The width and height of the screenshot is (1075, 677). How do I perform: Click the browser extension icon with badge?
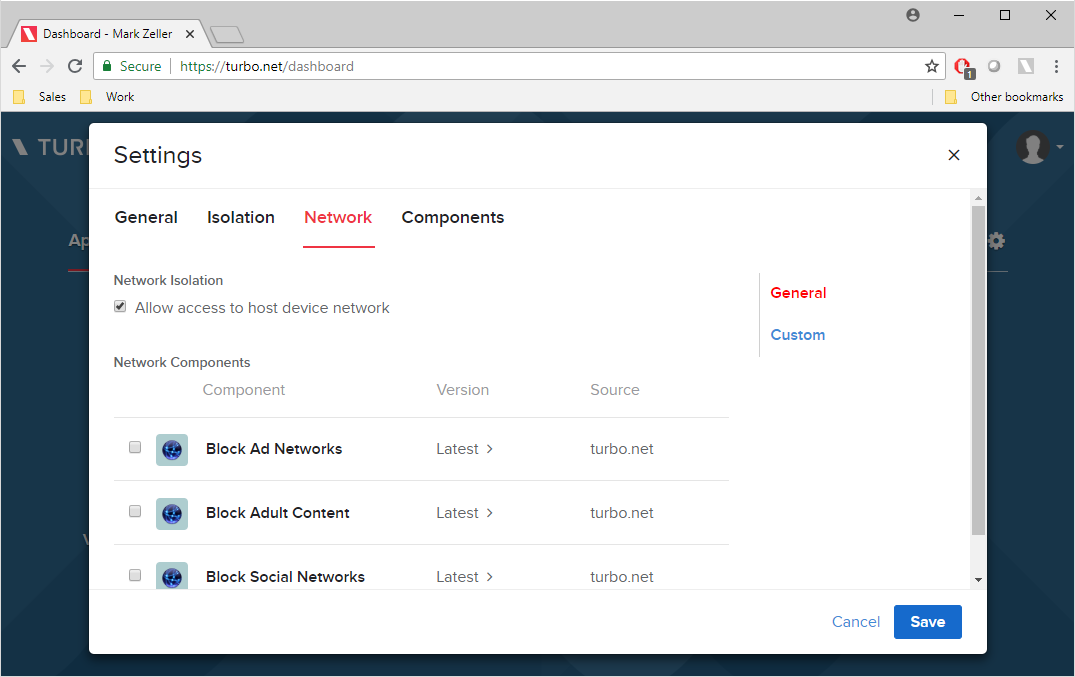click(961, 66)
